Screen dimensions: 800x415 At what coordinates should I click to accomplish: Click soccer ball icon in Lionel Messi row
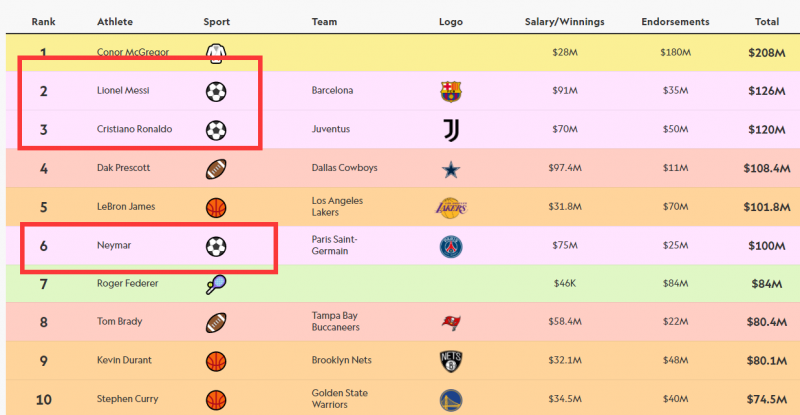[x=215, y=92]
